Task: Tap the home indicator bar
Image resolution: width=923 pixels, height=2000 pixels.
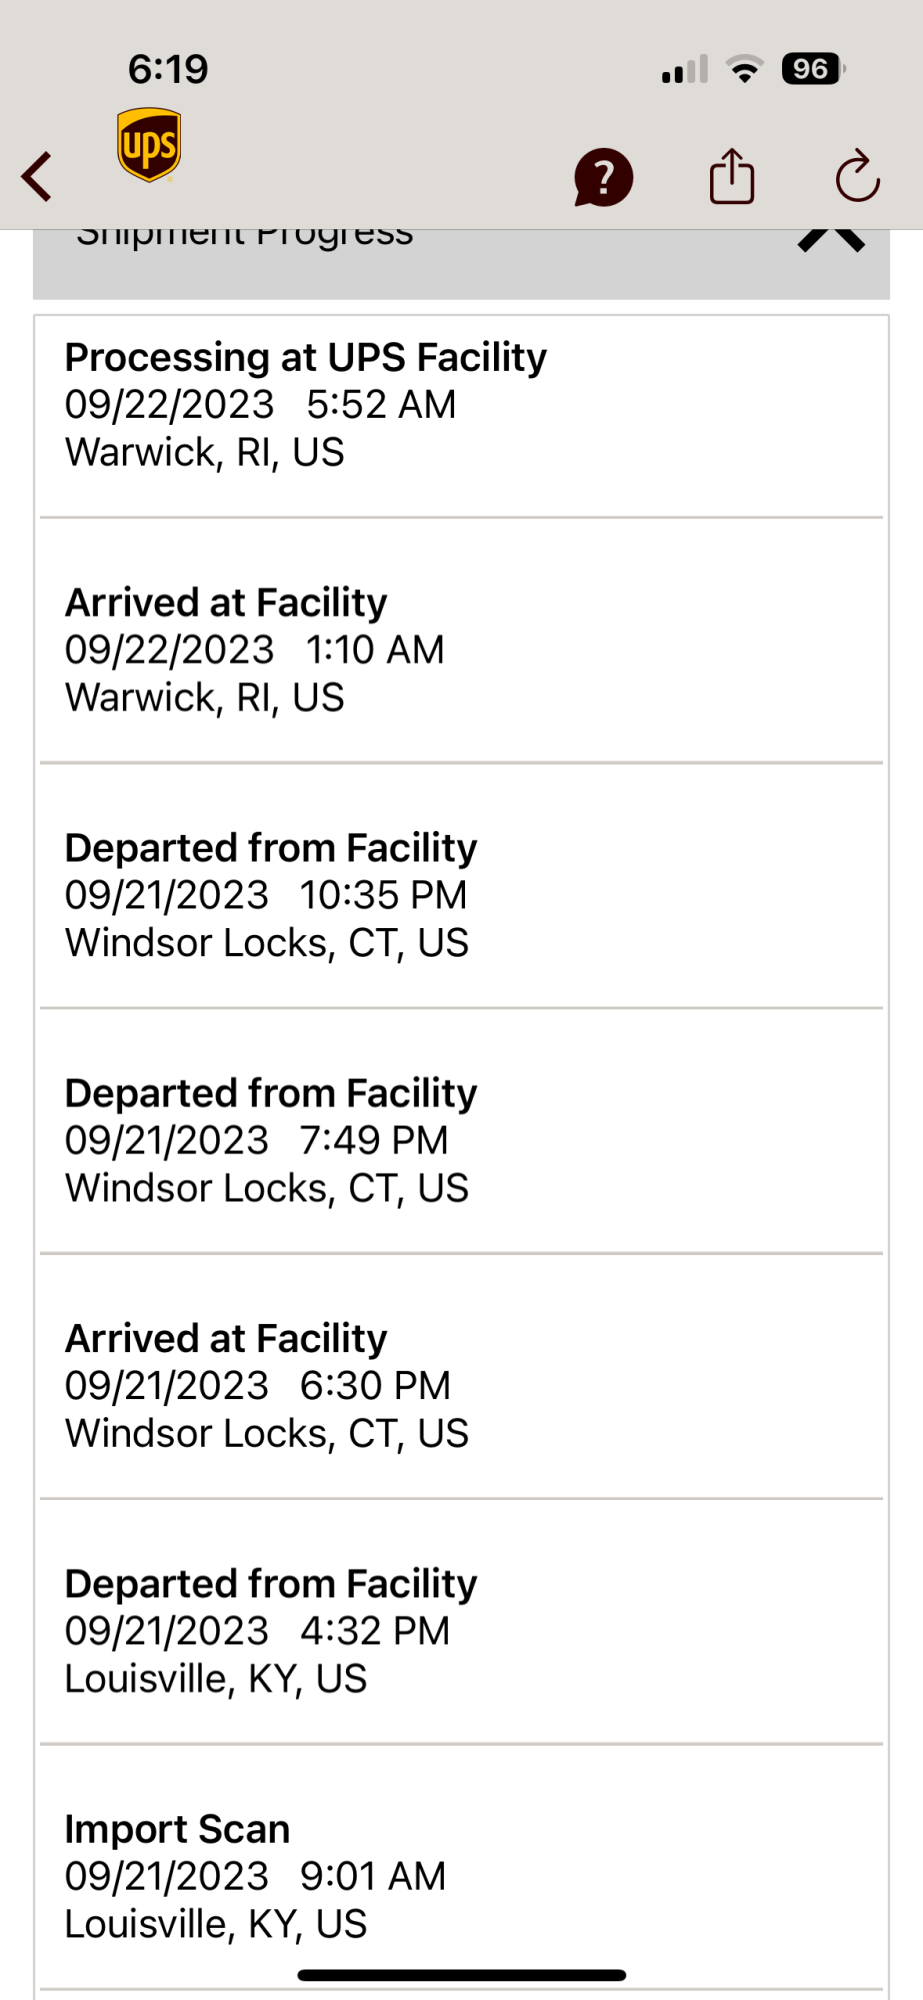Action: (x=462, y=1975)
